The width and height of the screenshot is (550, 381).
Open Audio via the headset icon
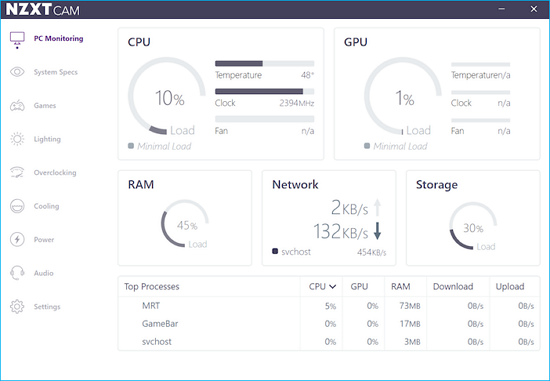tap(17, 273)
